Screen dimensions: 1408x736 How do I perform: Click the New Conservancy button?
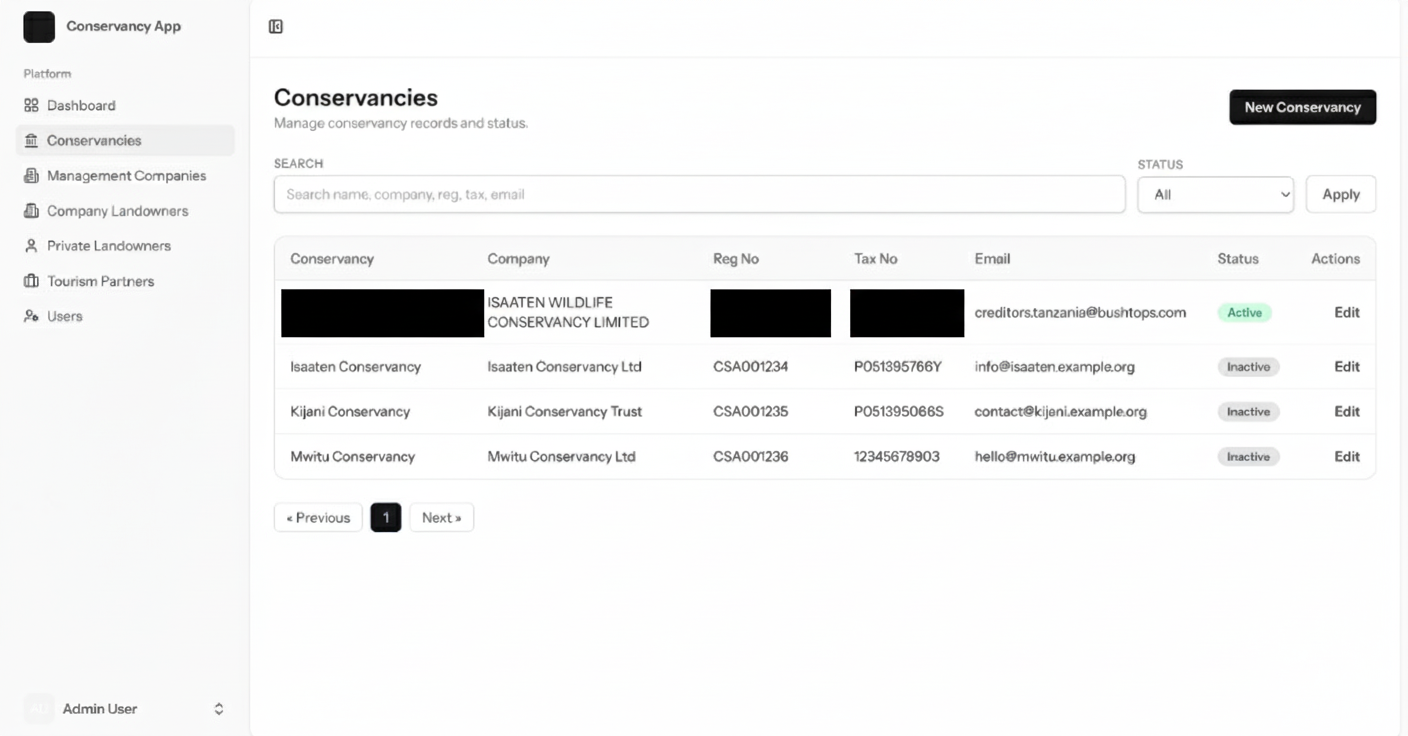click(1302, 107)
